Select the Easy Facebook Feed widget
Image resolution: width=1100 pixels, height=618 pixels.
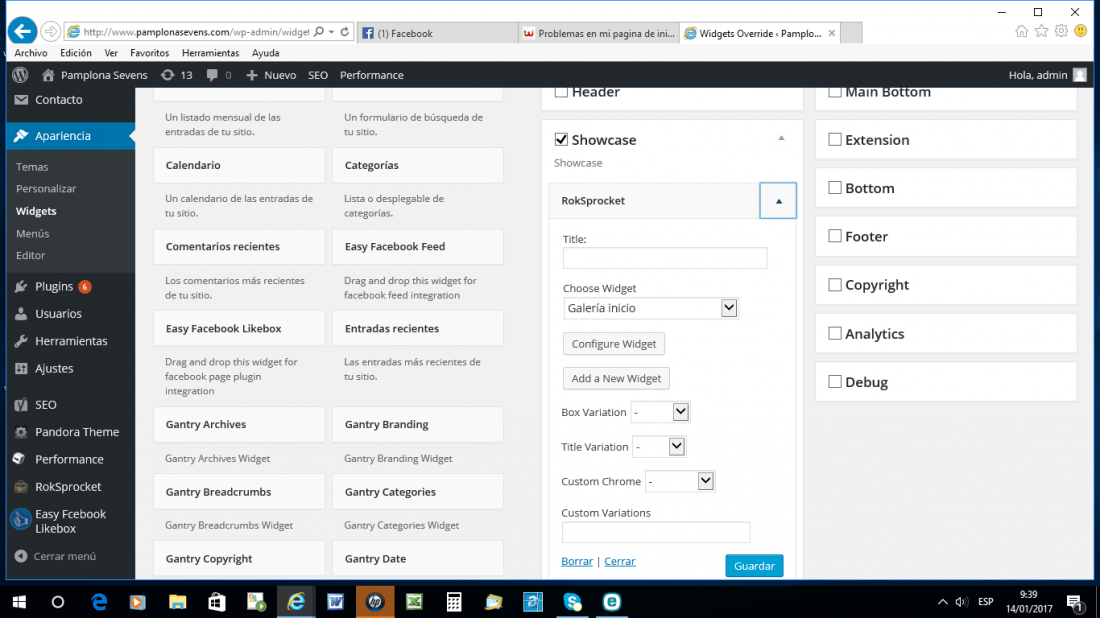click(417, 246)
